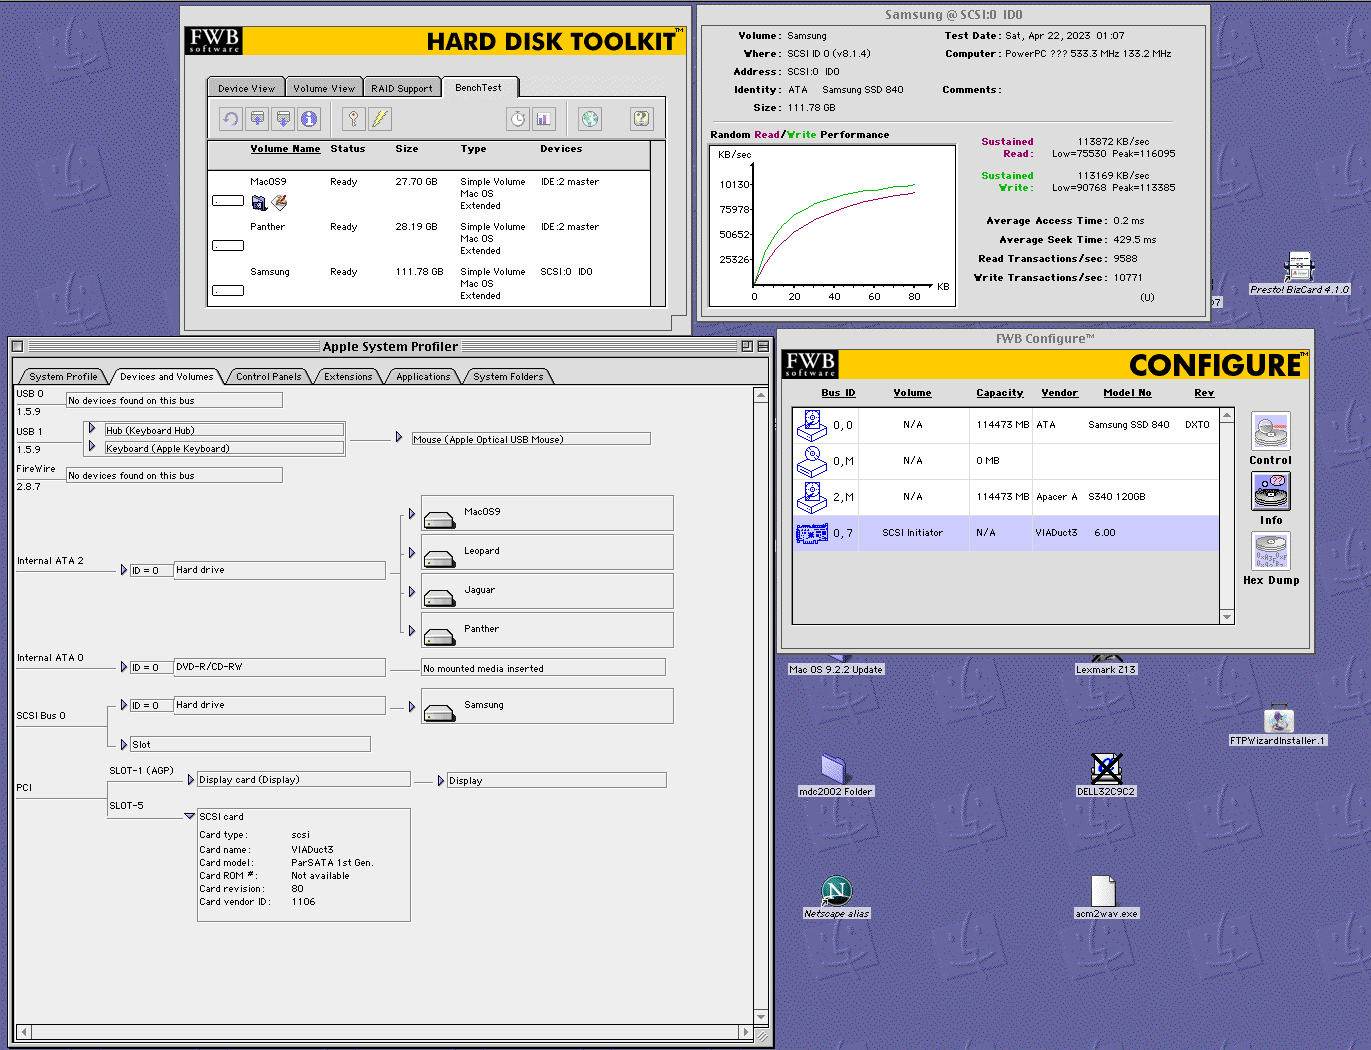Click Profiler vertical scrollbar down arrow
Screen dimensions: 1371x1050
pyautogui.click(x=761, y=1017)
